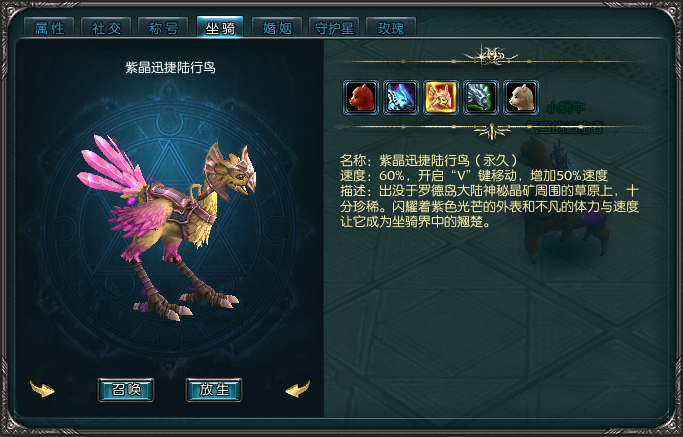This screenshot has width=683, height=437.
Task: Select the blue-purple armored mount icon
Action: point(401,98)
